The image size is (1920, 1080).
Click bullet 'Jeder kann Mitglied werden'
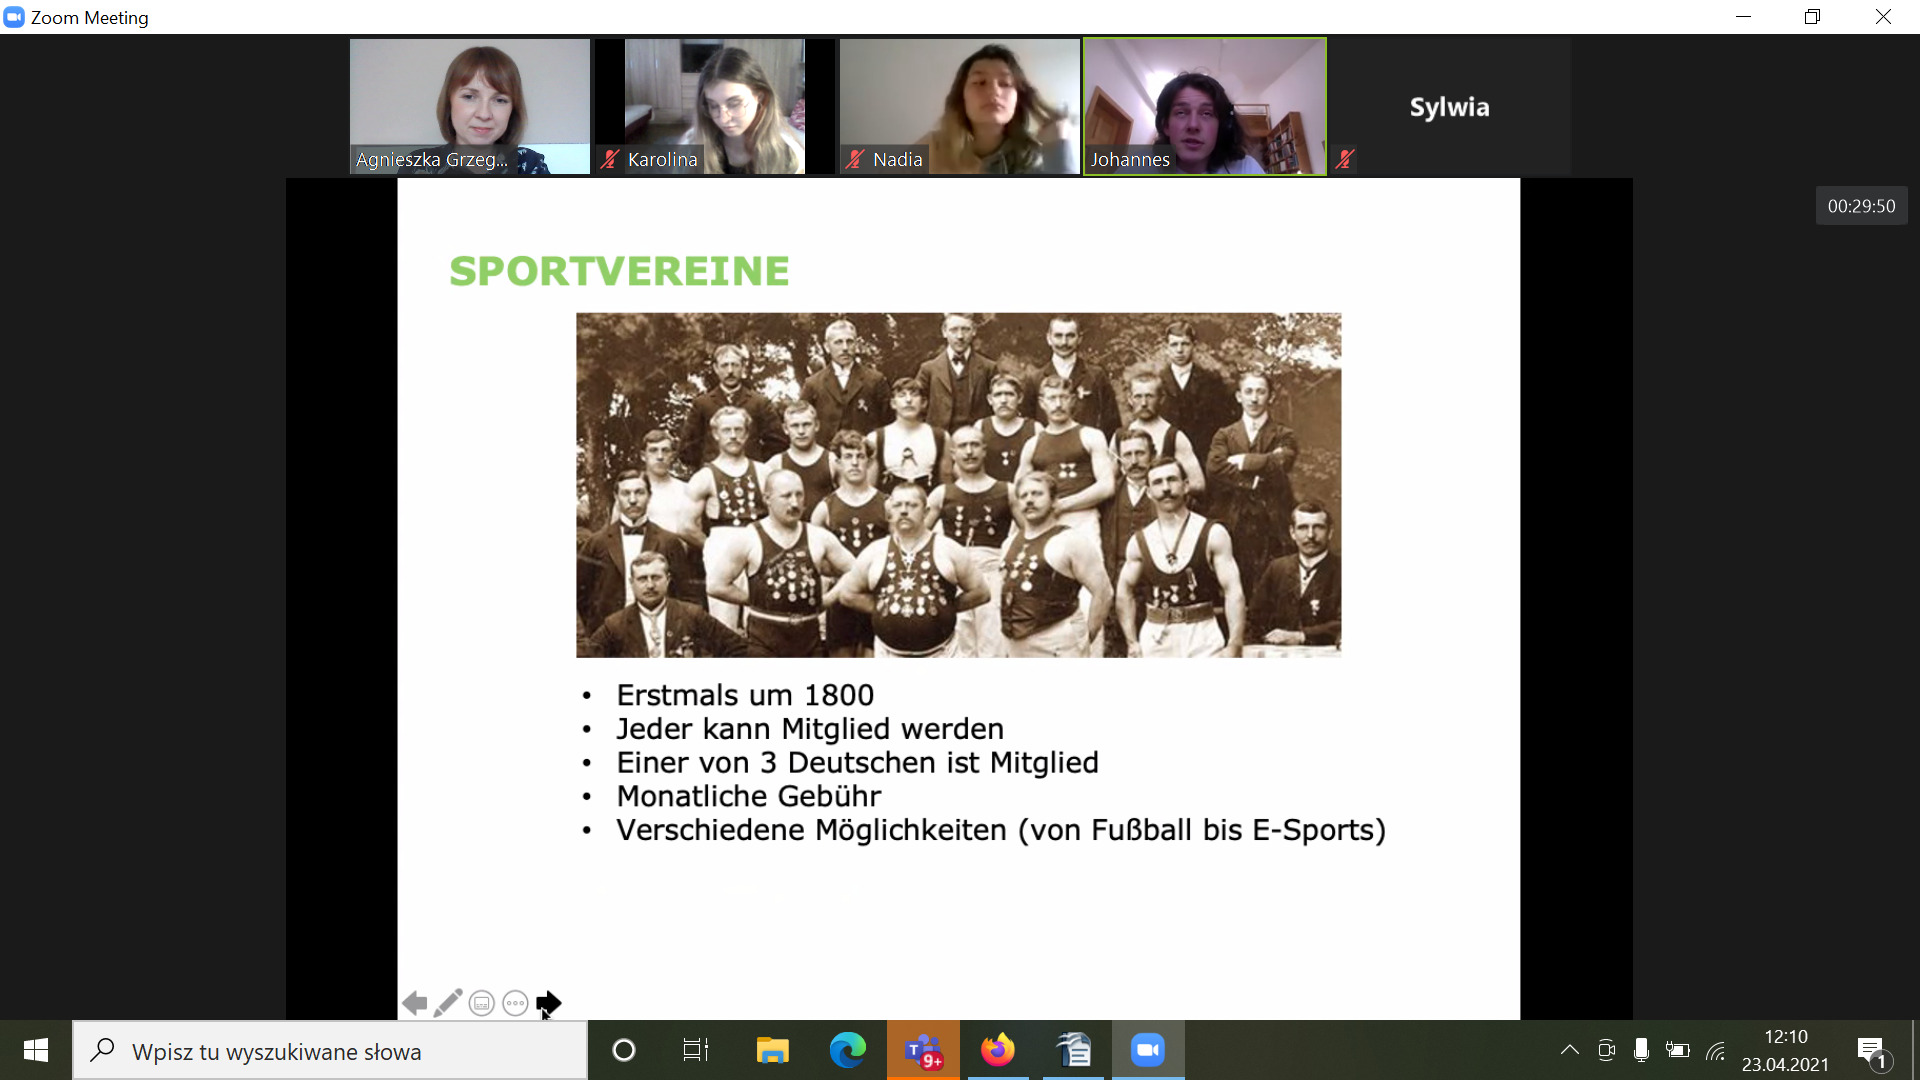(x=810, y=729)
